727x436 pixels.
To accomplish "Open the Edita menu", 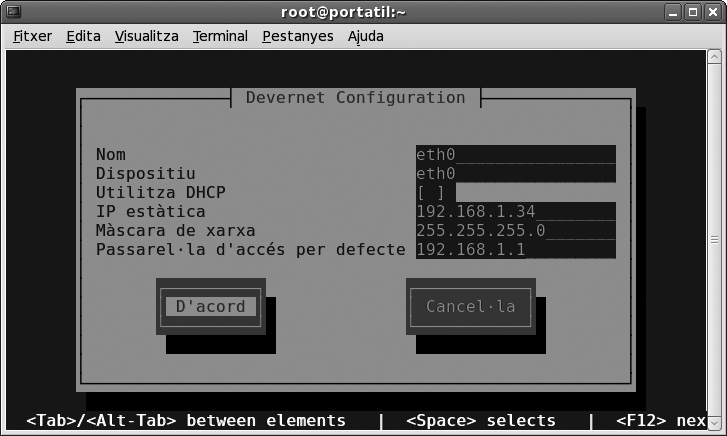I will (83, 36).
